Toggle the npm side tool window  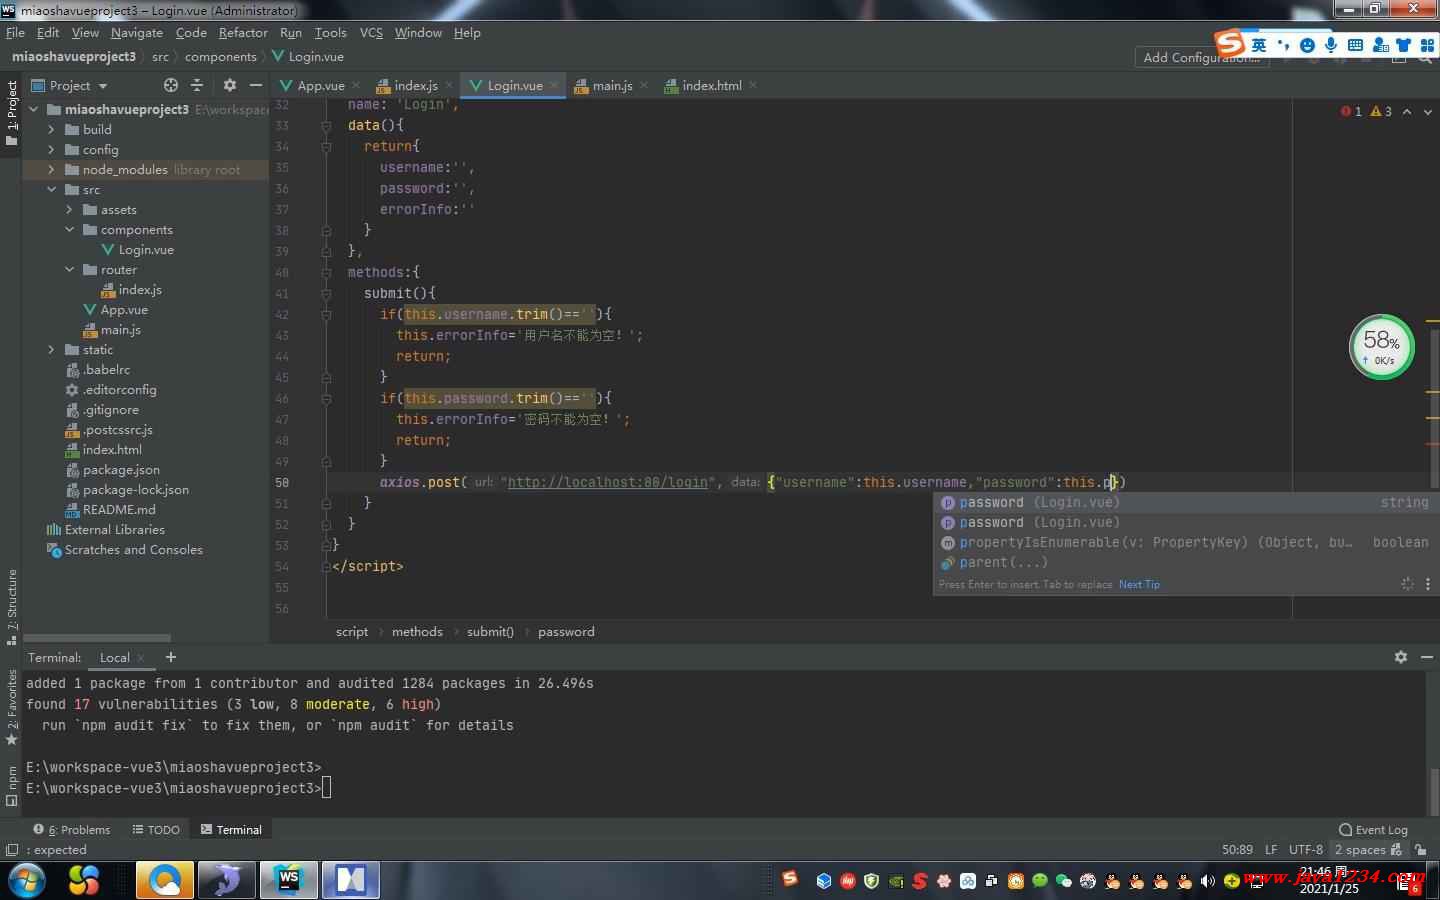(x=12, y=786)
